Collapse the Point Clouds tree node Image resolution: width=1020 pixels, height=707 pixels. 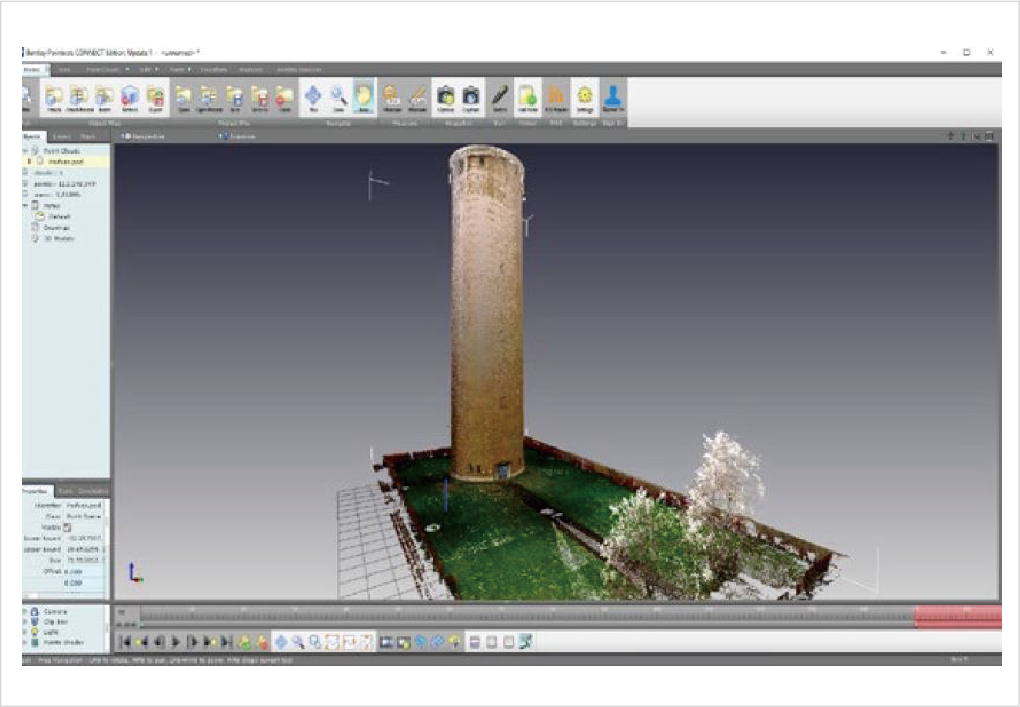point(25,151)
